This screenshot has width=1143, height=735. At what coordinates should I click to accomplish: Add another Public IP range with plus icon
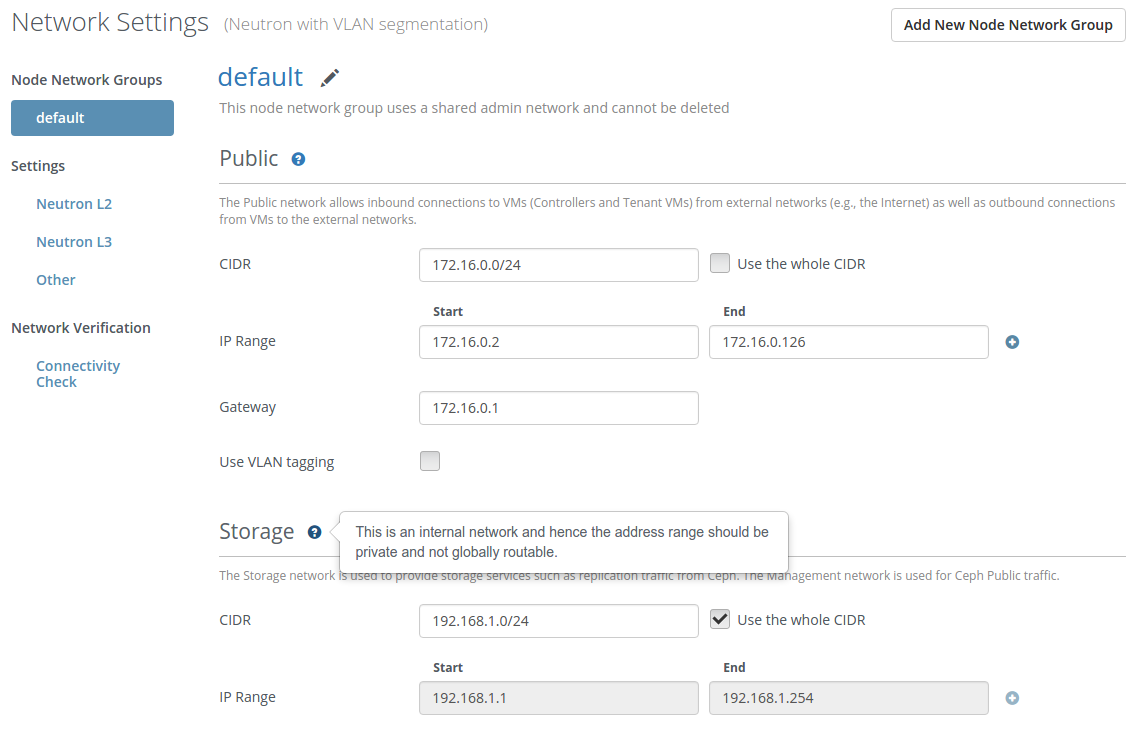pyautogui.click(x=1012, y=342)
